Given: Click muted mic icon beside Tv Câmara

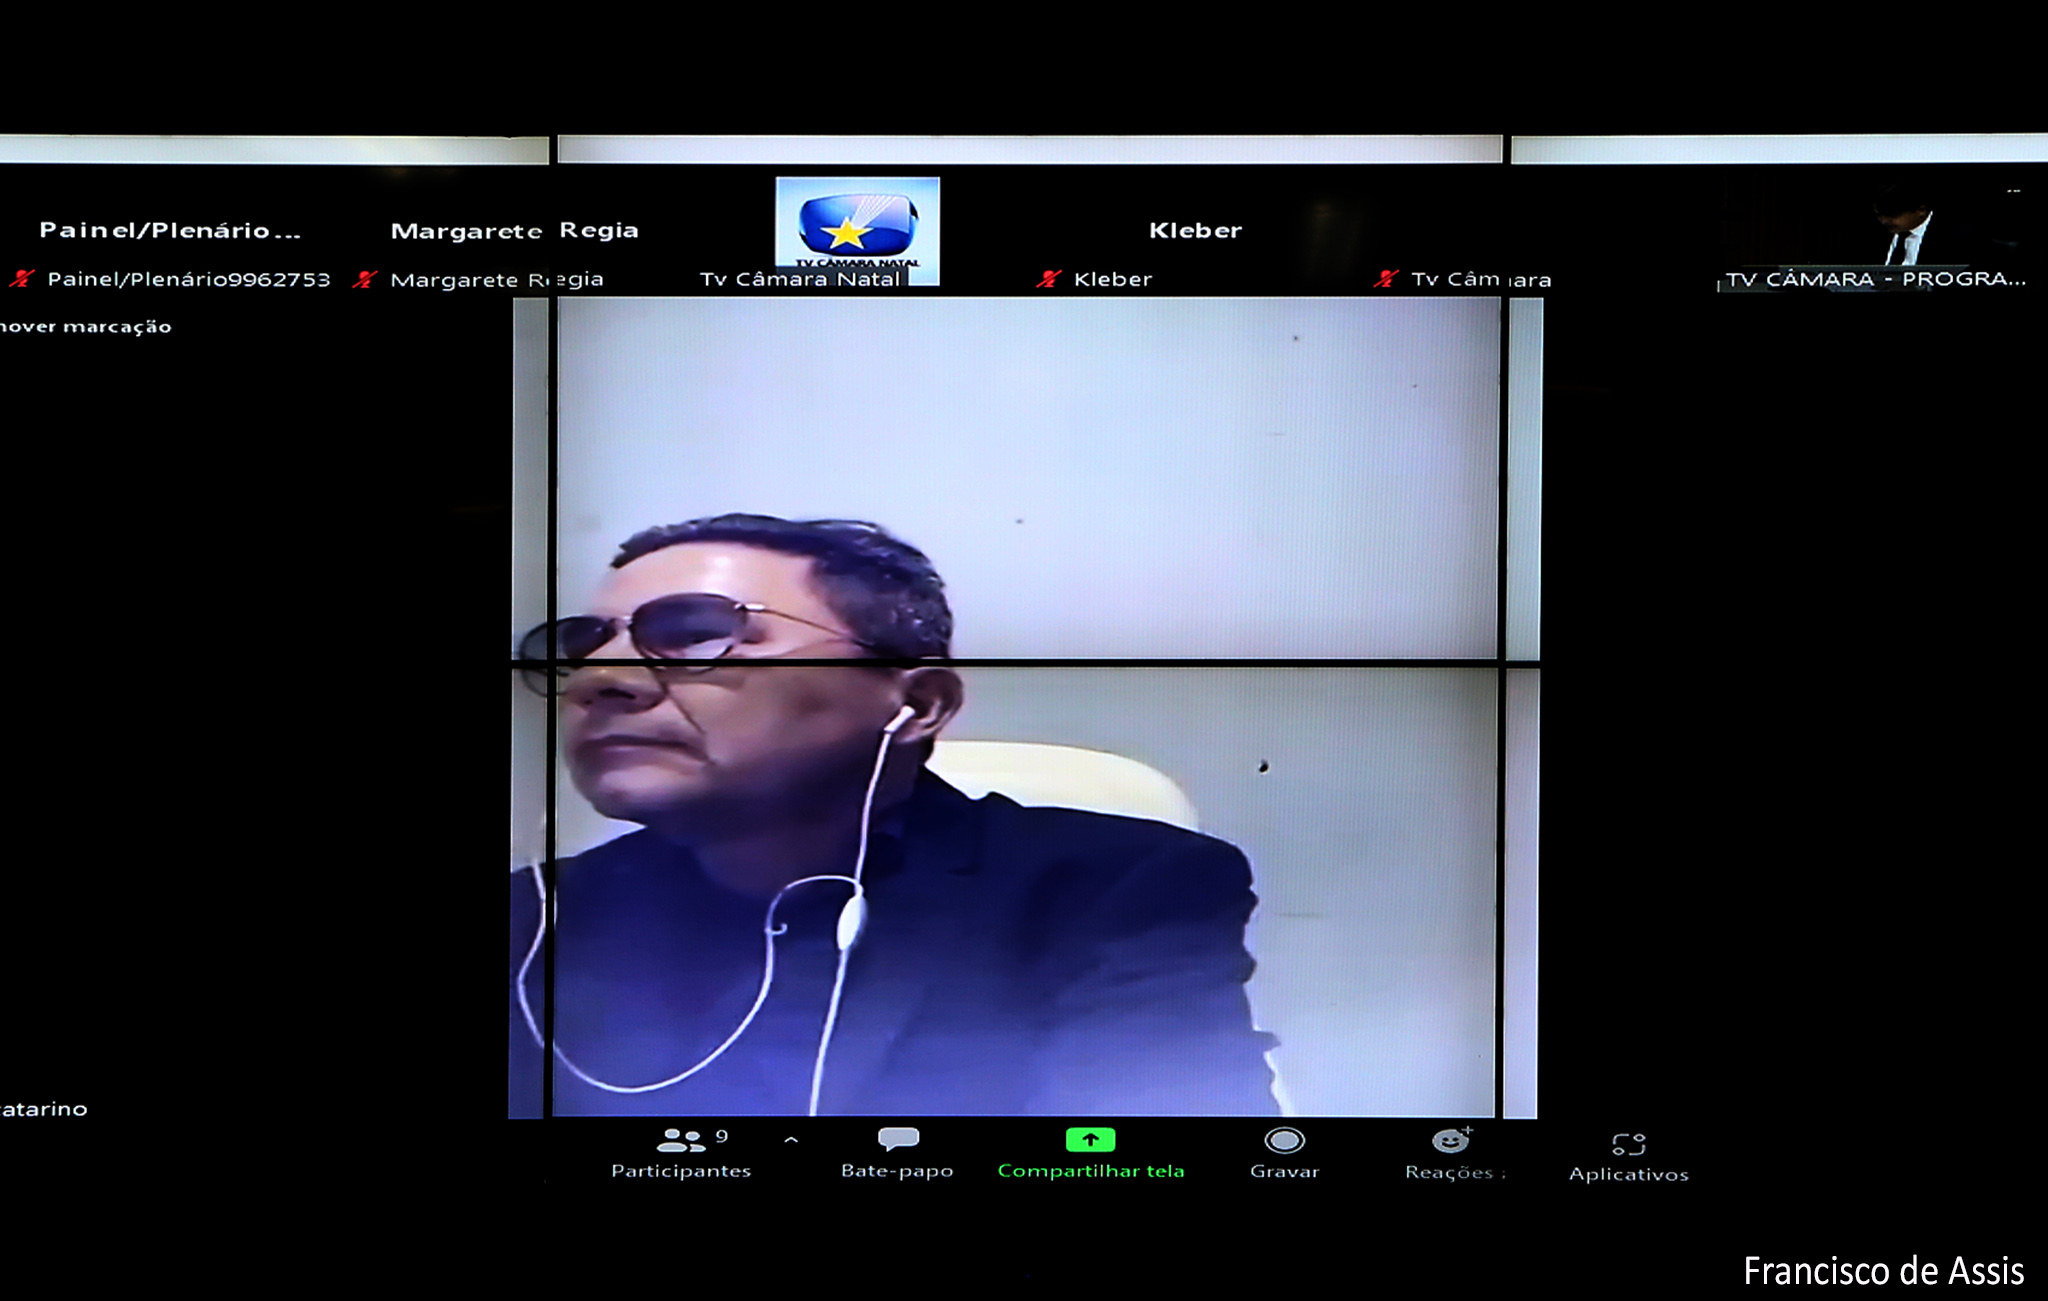Looking at the screenshot, I should coord(1386,279).
